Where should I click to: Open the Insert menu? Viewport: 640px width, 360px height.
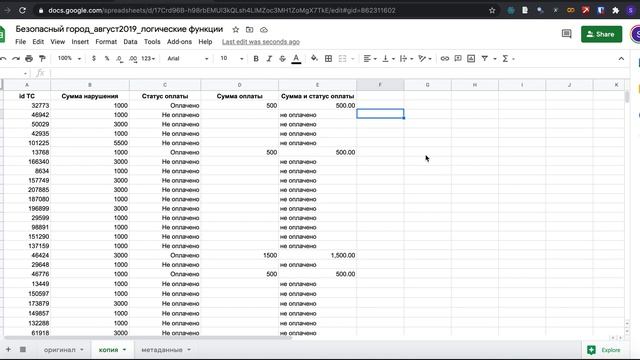tap(80, 42)
